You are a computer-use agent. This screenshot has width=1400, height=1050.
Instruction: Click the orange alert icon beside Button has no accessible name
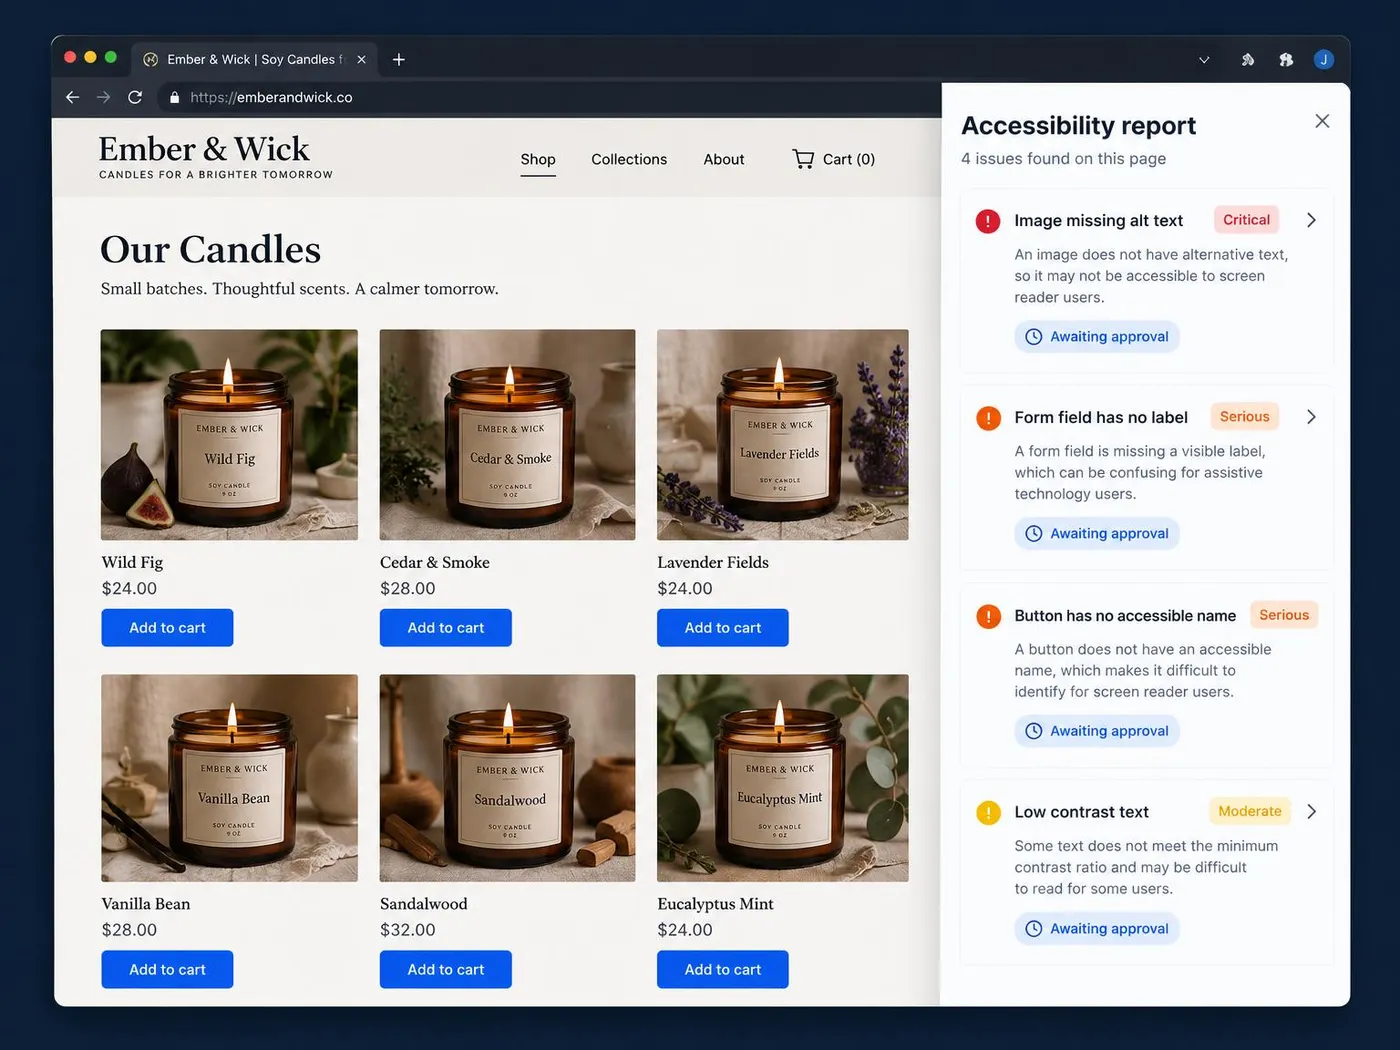pyautogui.click(x=988, y=616)
